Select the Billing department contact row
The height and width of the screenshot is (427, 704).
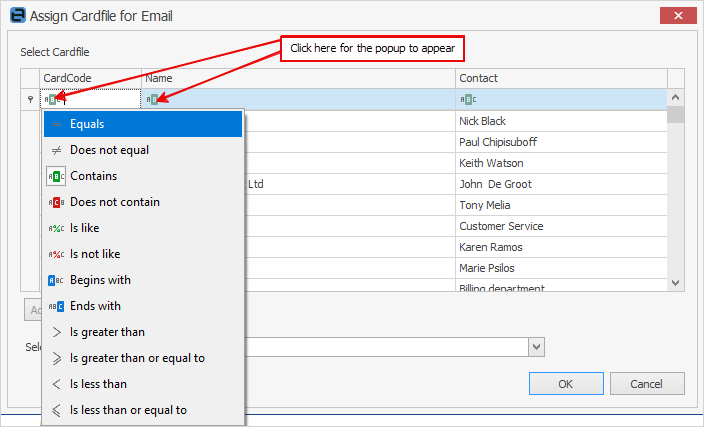pyautogui.click(x=561, y=286)
